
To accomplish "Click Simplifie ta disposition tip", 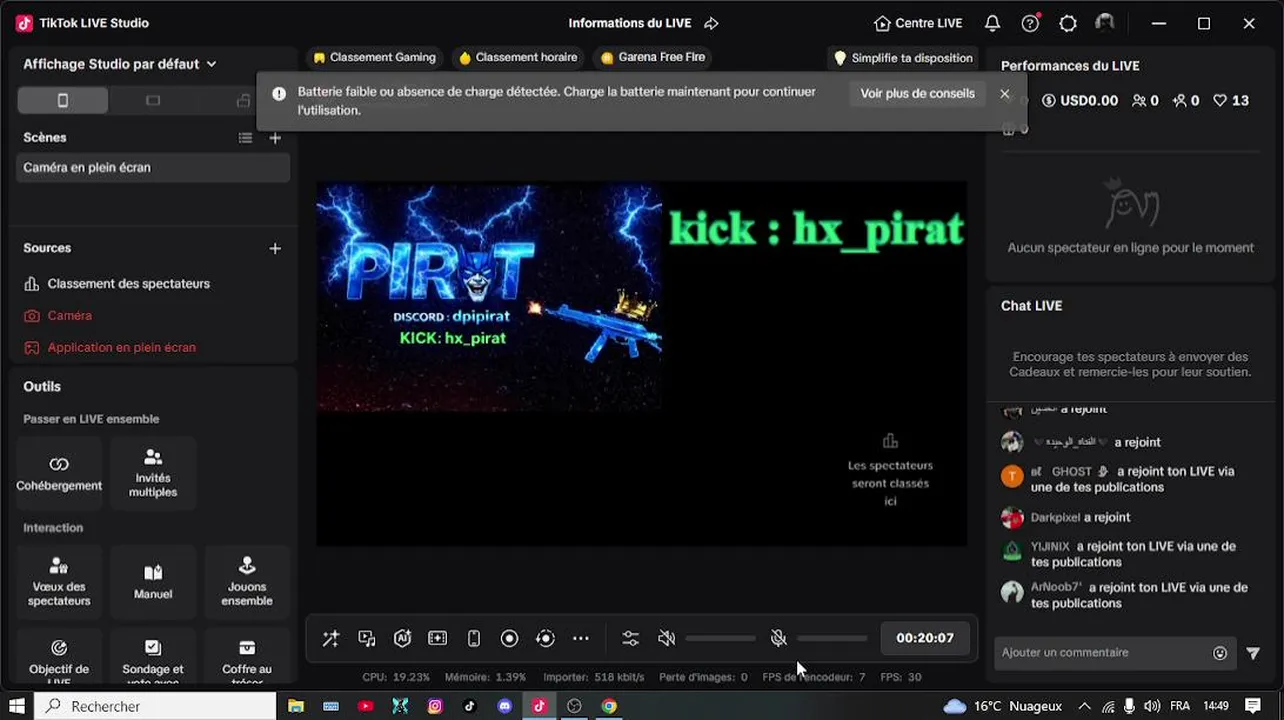I will pos(903,58).
